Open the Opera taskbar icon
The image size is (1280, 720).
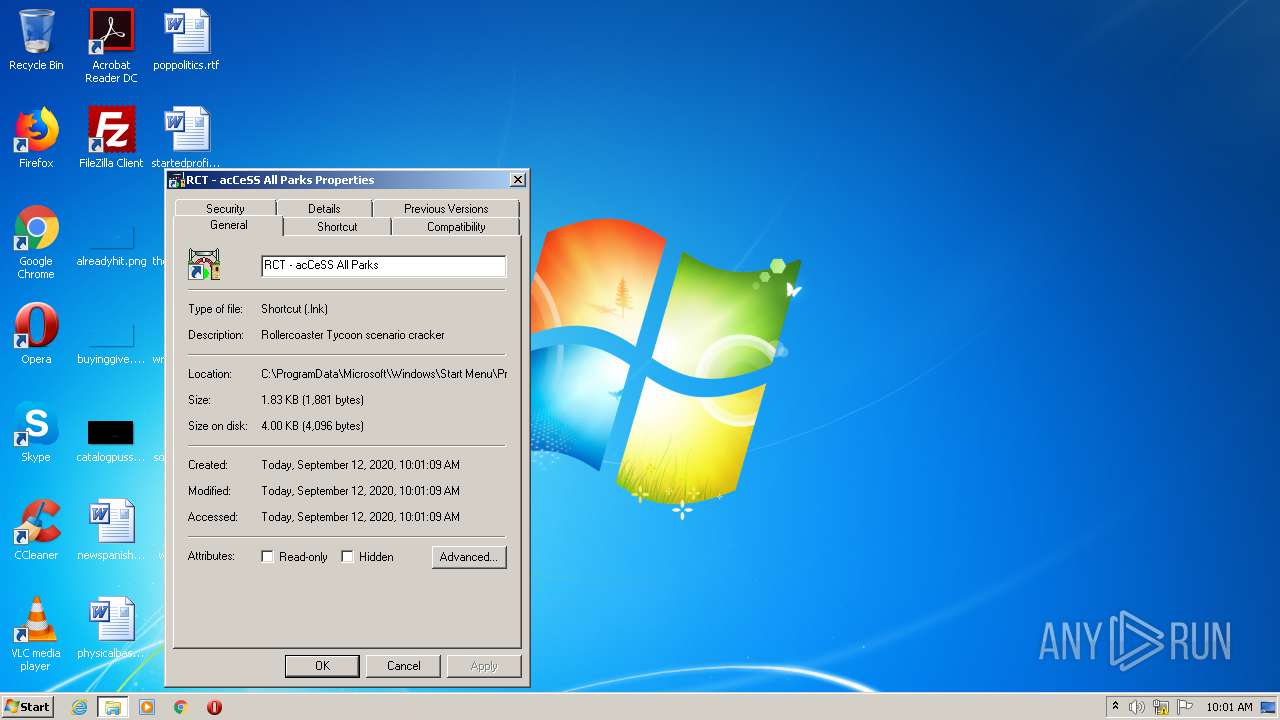point(214,707)
